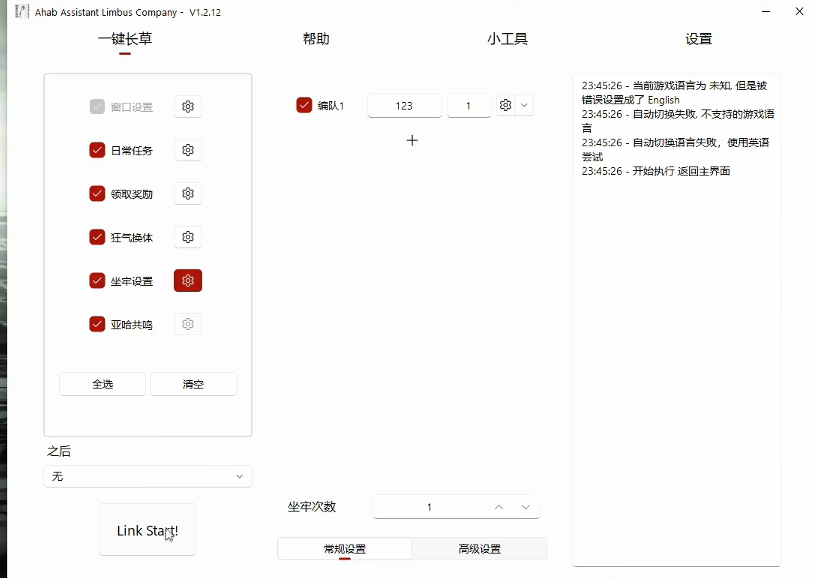Click the team name field containing 123
815x578 pixels.
(x=404, y=105)
